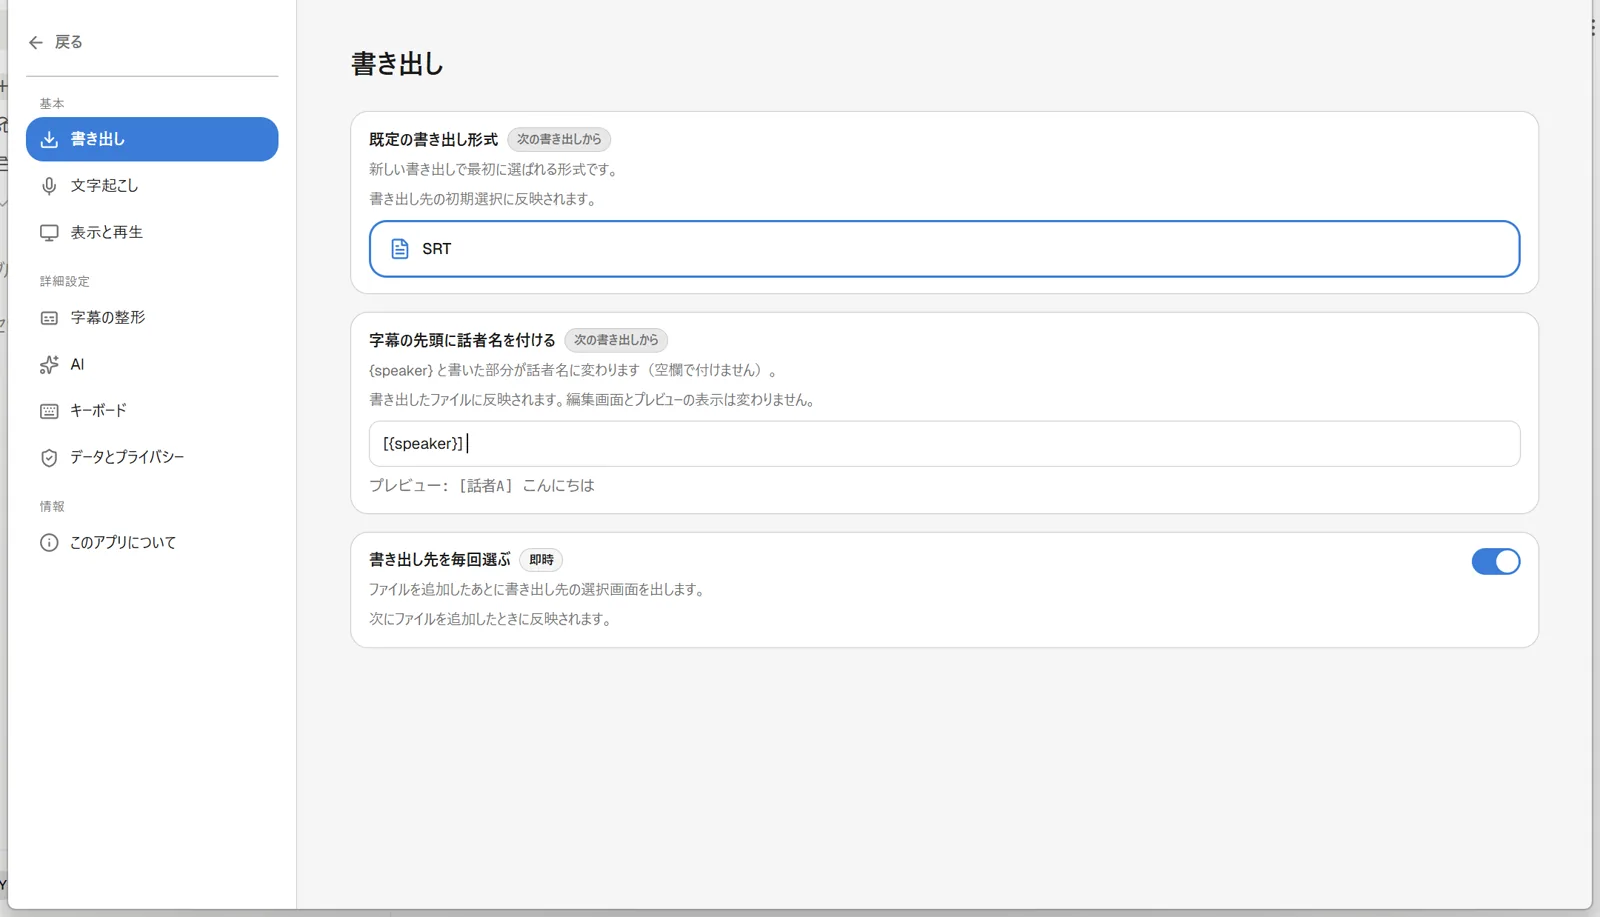
Task: Click the 即時 badge
Action: (x=541, y=560)
